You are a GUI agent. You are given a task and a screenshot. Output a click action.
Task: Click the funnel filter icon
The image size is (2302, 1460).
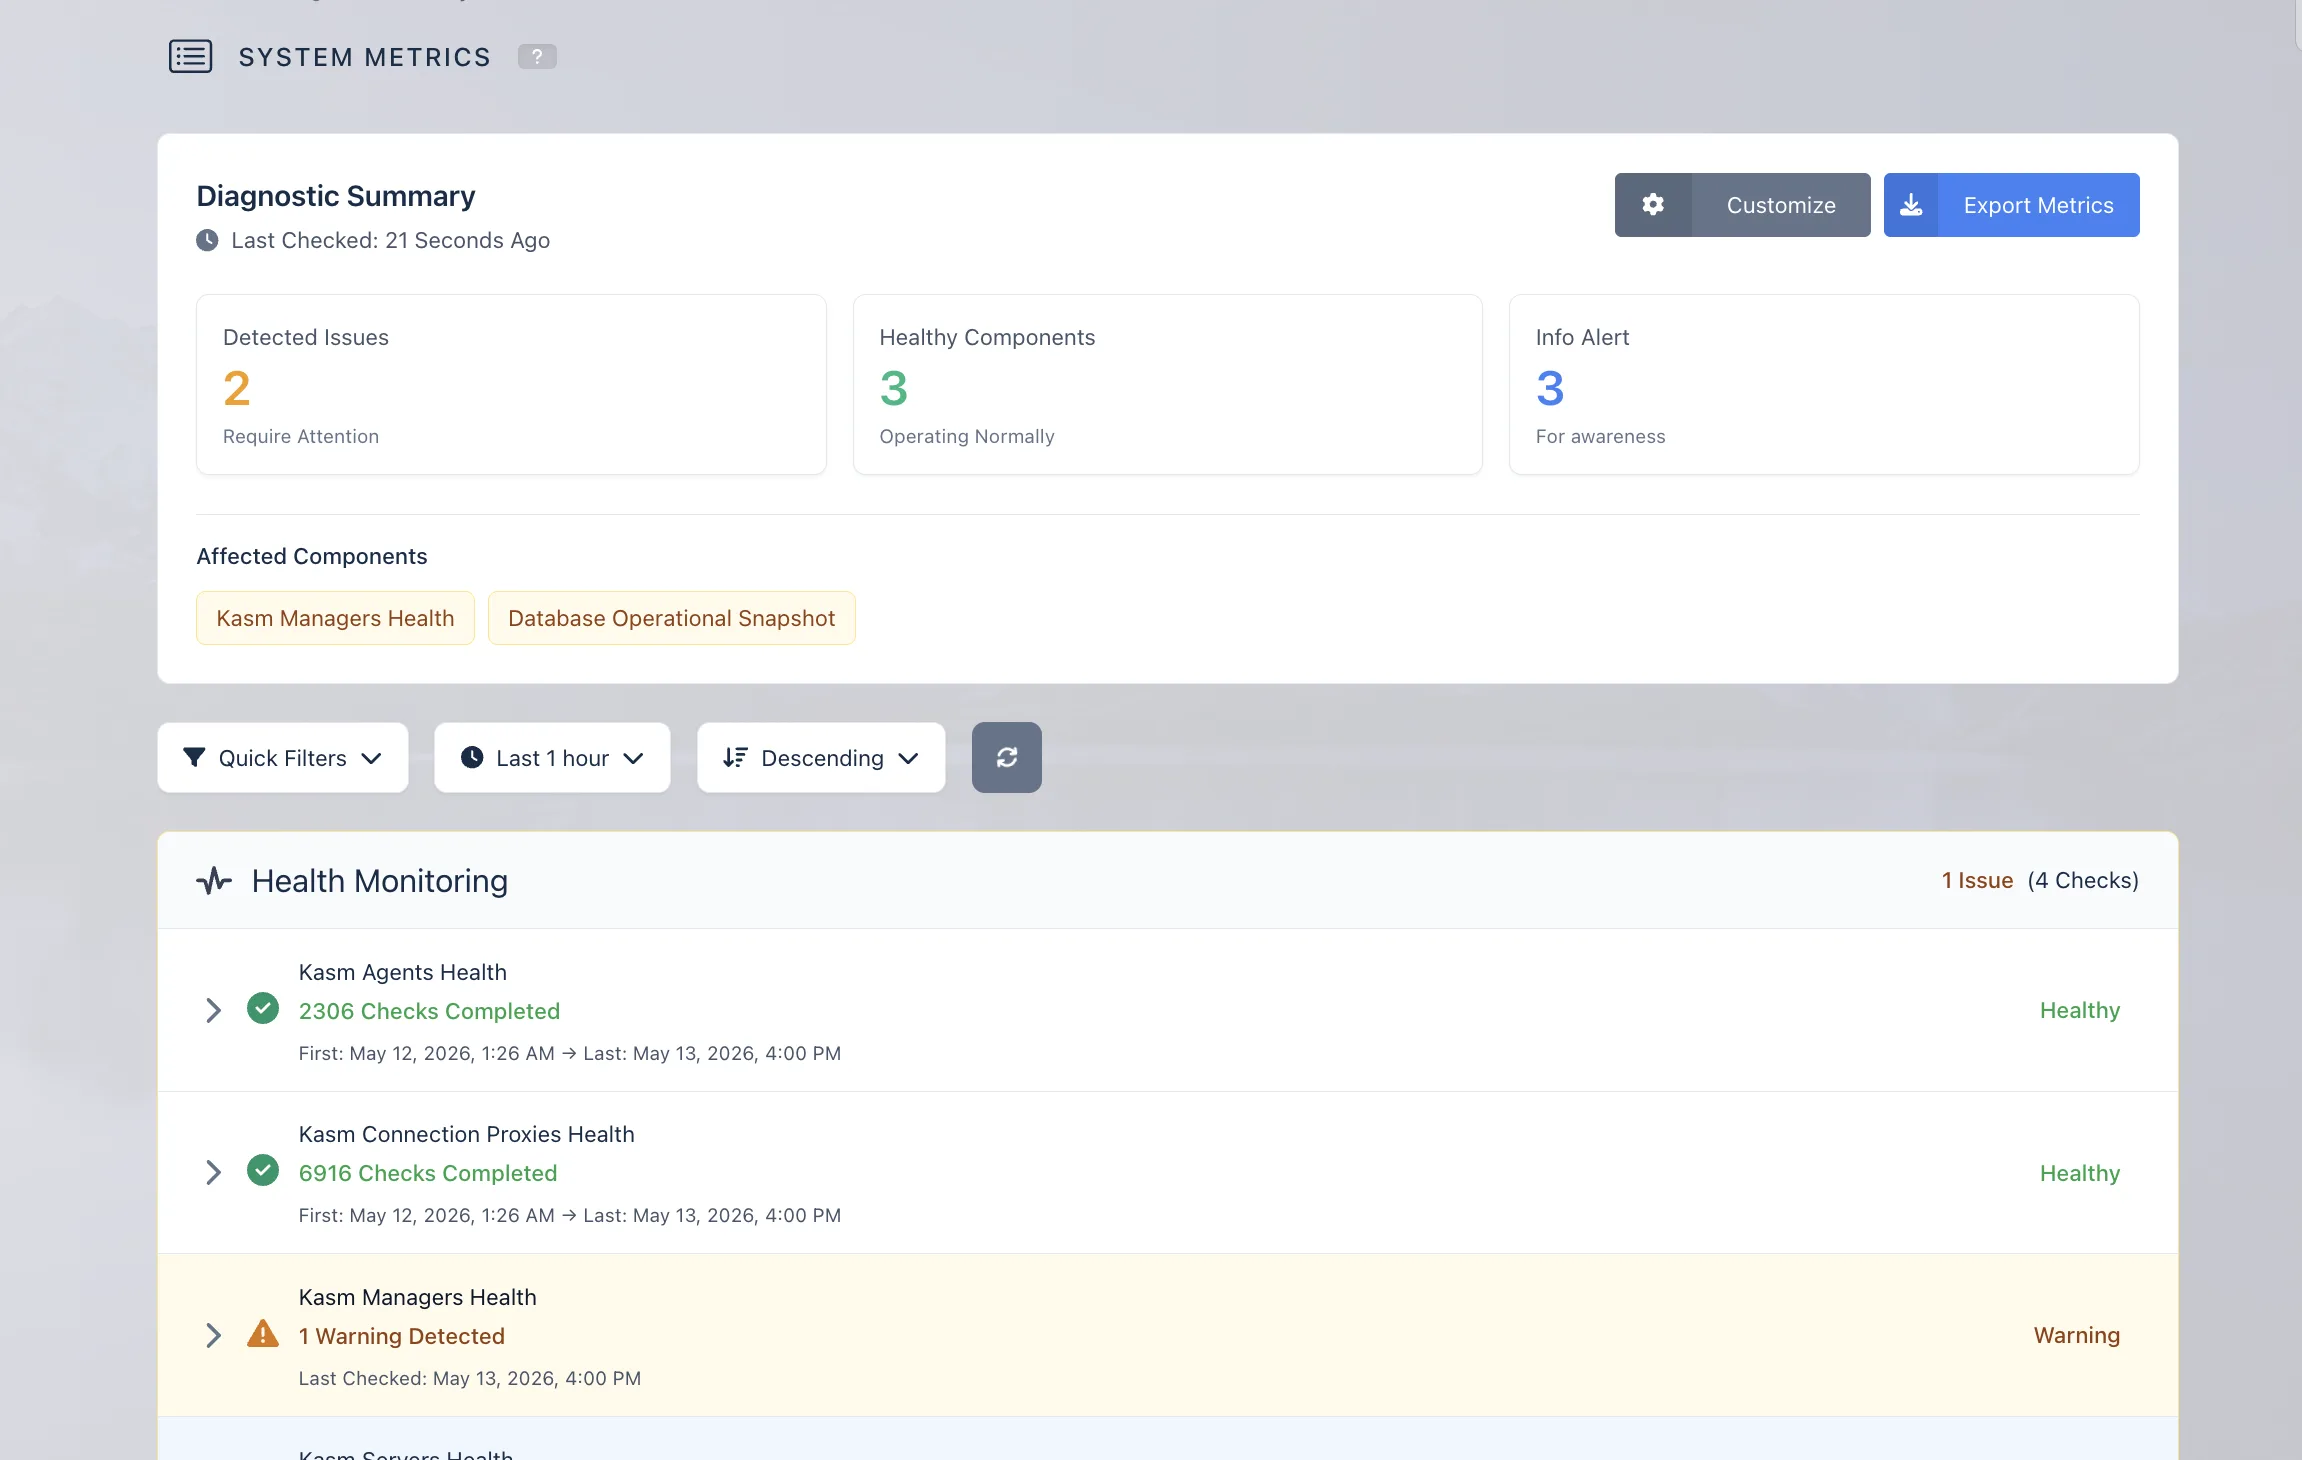[x=194, y=758]
